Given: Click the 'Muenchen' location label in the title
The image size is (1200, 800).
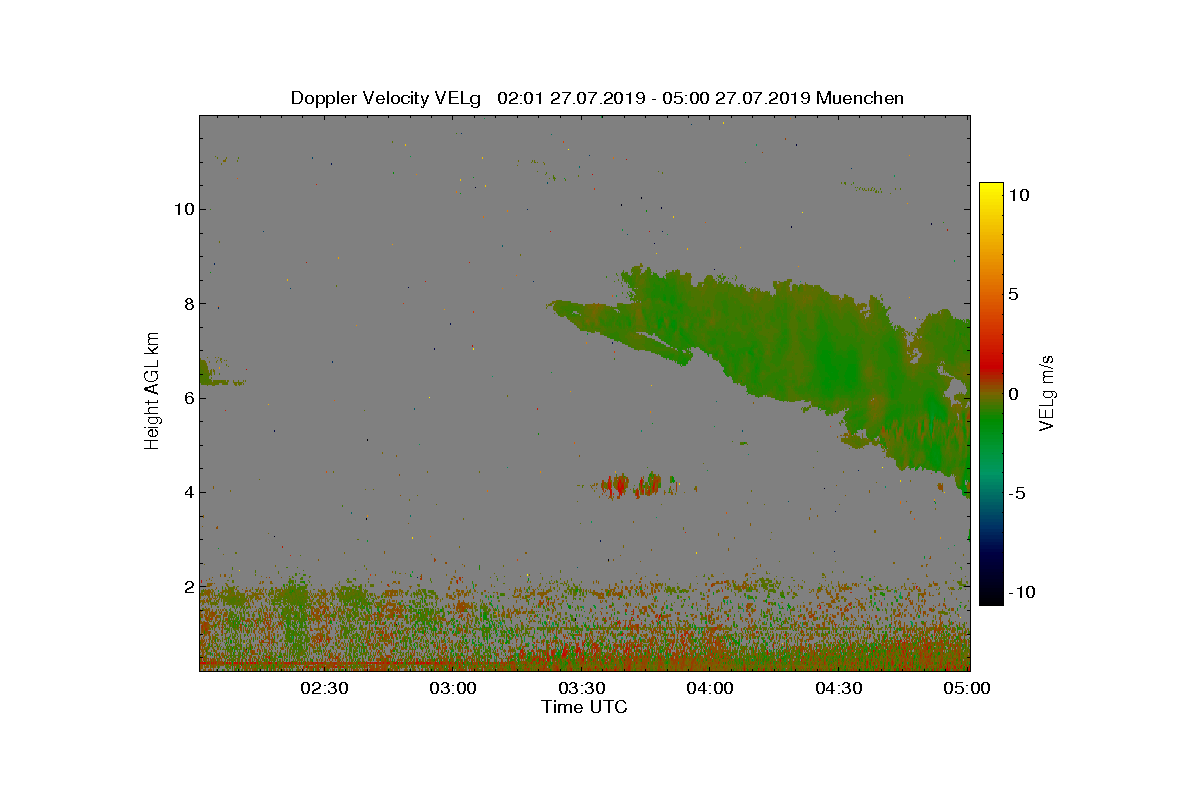Looking at the screenshot, I should (x=860, y=98).
